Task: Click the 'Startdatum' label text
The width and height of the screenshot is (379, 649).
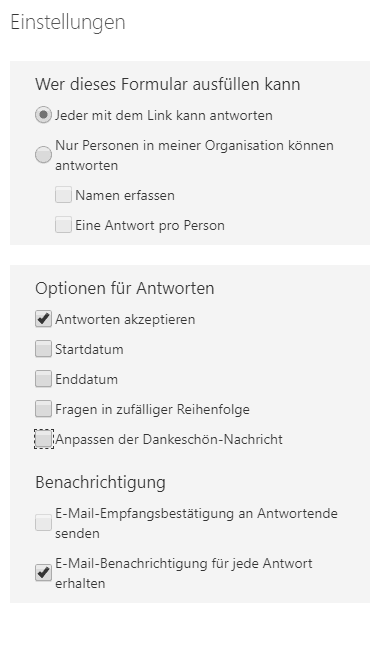Action: click(x=89, y=349)
